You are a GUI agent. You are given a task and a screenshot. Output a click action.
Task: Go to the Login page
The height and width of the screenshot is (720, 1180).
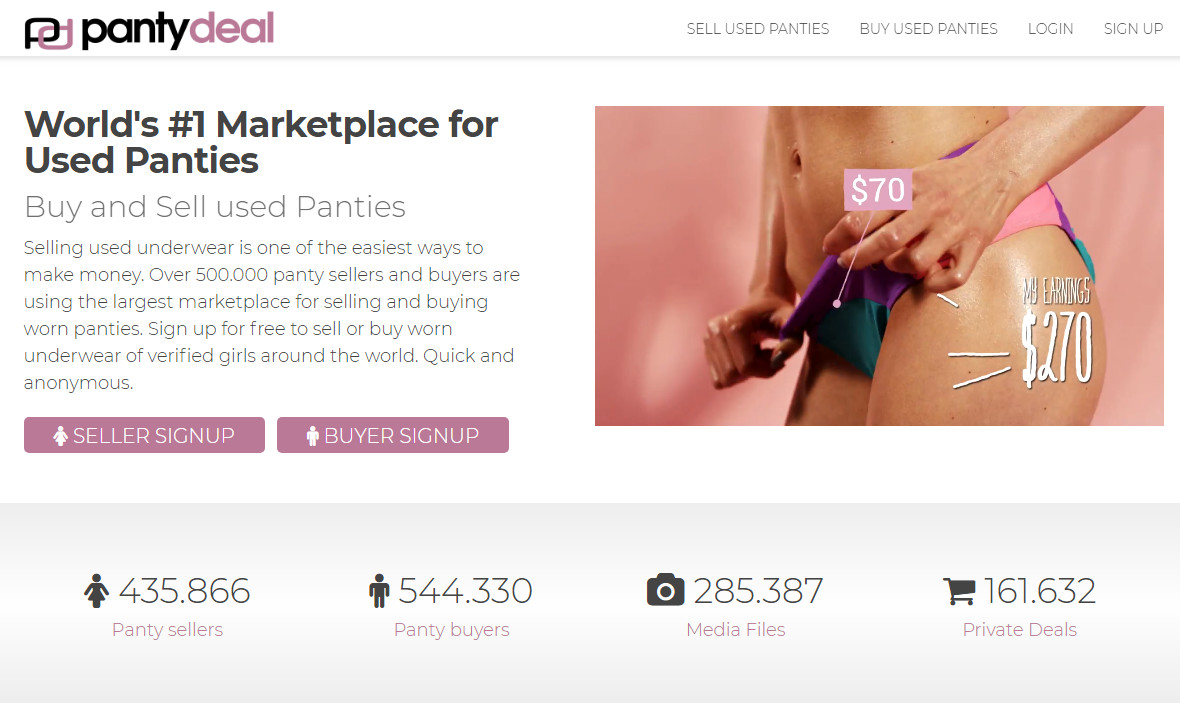[1050, 29]
